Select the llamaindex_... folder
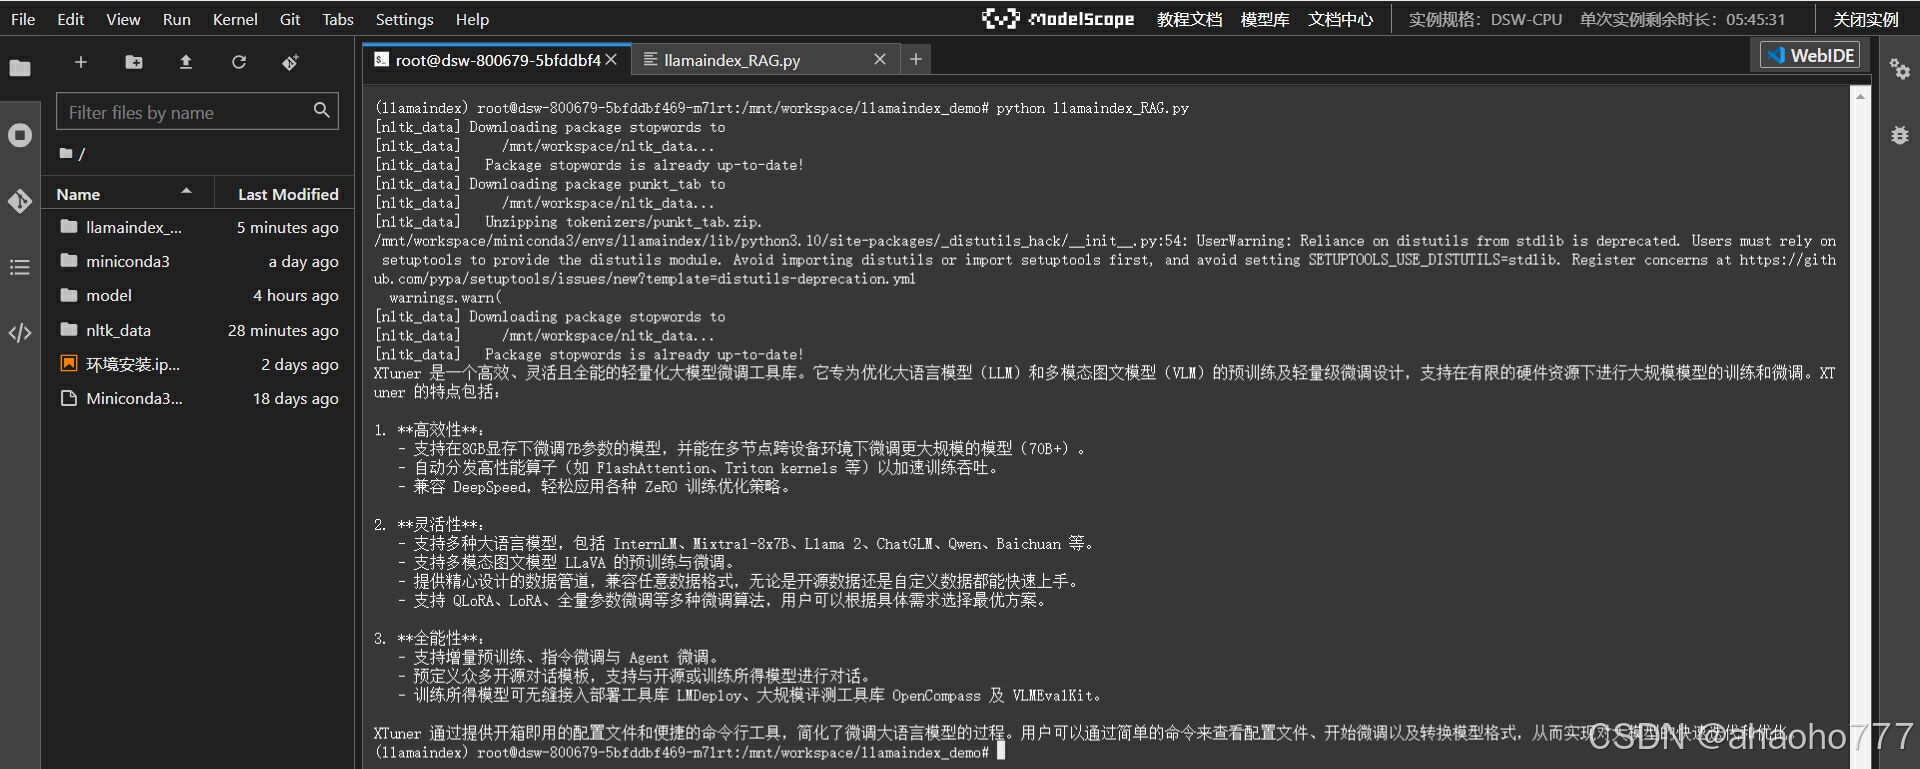This screenshot has height=769, width=1920. point(198,227)
